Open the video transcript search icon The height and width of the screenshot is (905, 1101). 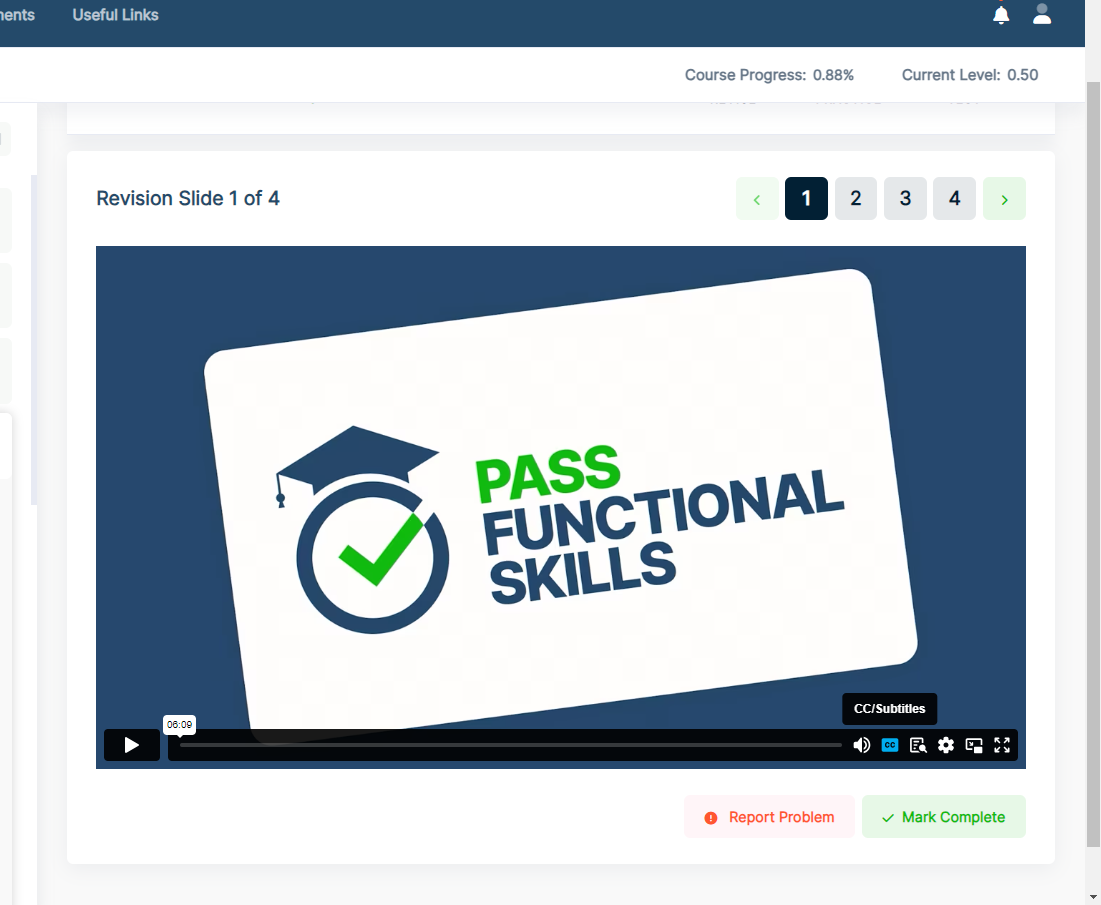[918, 745]
